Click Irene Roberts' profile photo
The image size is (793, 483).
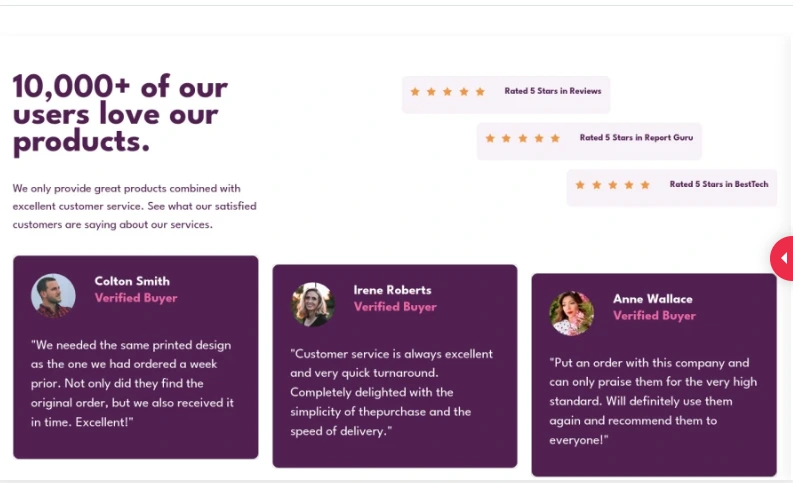313,304
